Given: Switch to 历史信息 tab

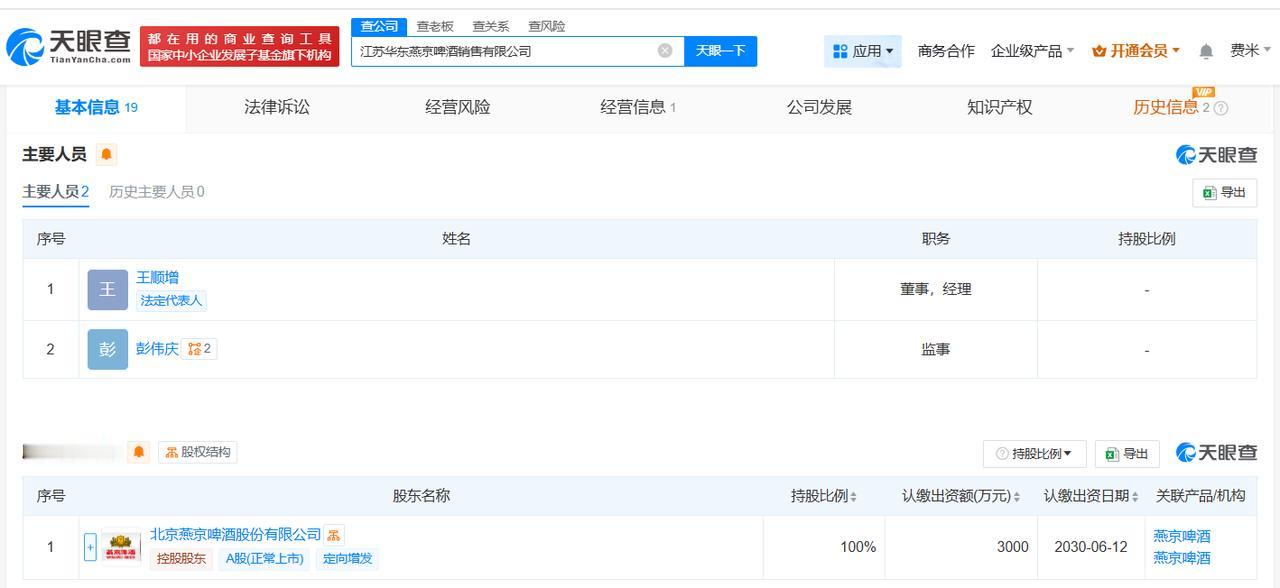Looking at the screenshot, I should [1166, 108].
